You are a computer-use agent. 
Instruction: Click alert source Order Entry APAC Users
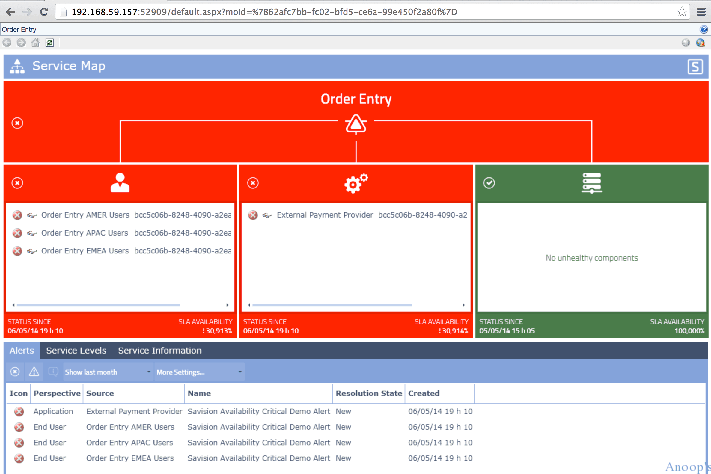click(130, 443)
